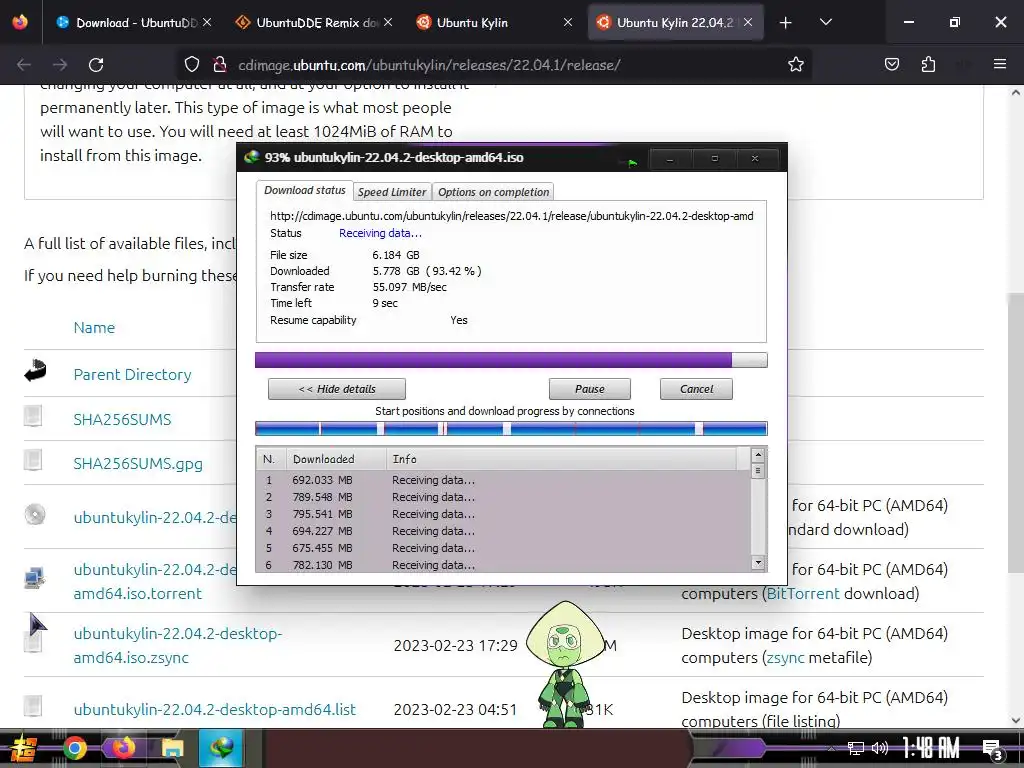Close the Ubuntu Kylin tab
The width and height of the screenshot is (1024, 768).
568,22
